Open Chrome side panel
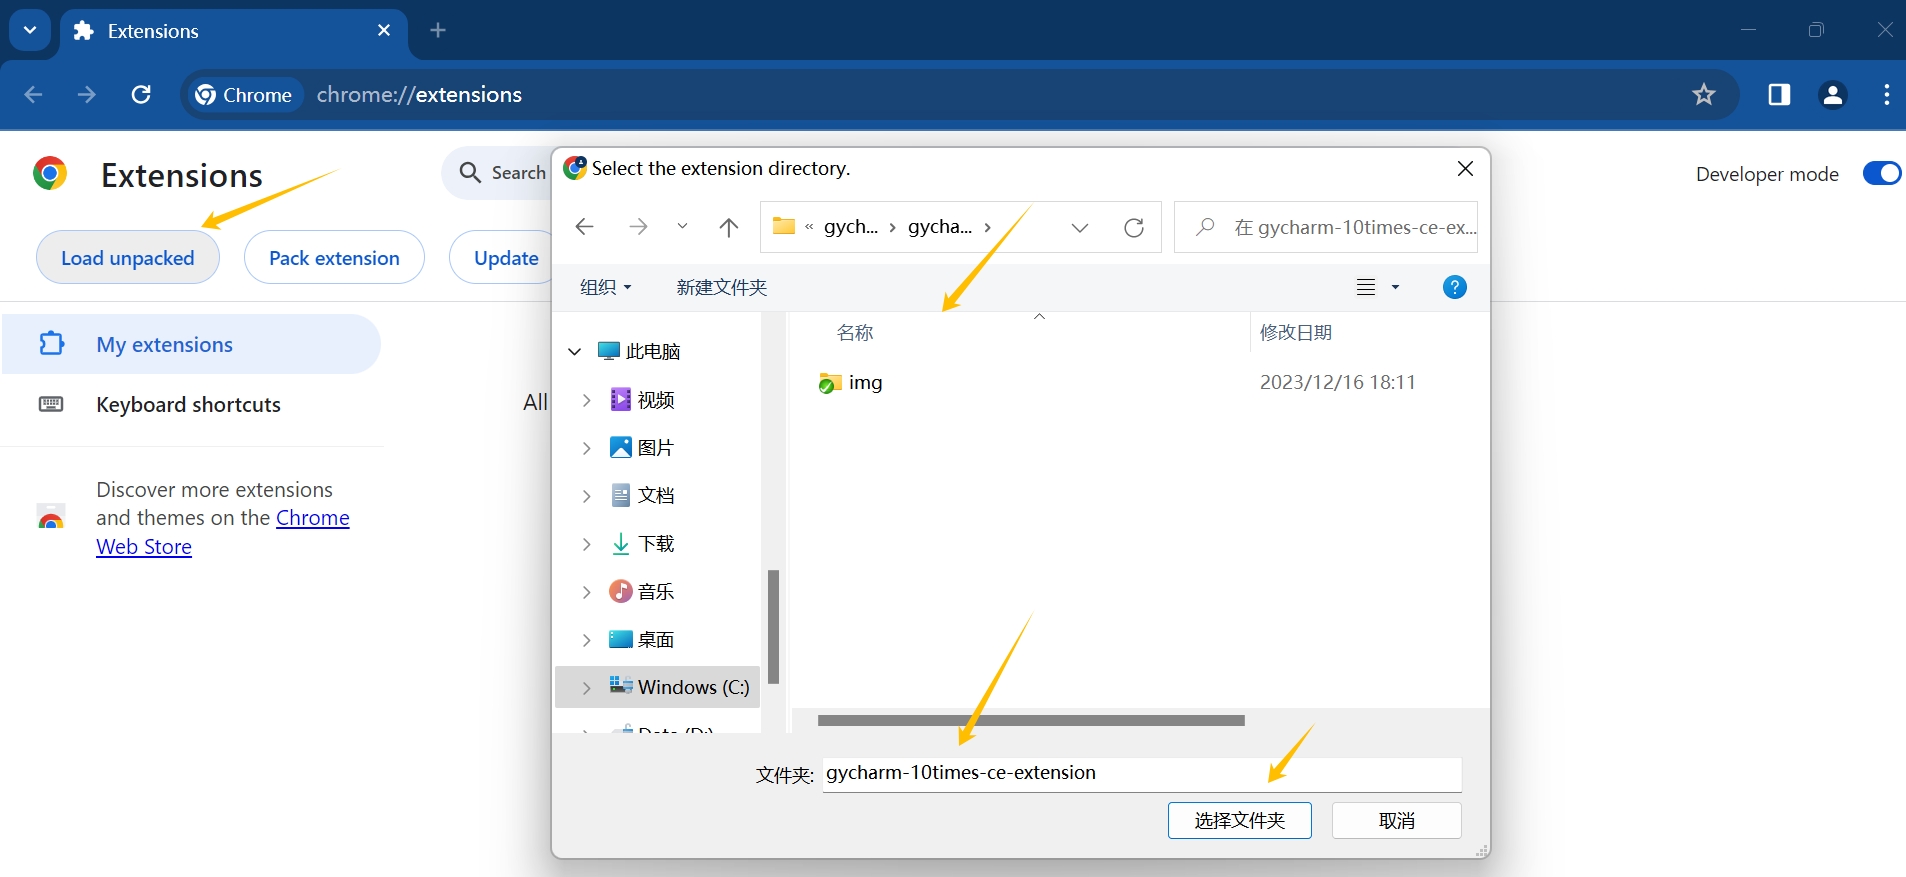 1779,95
